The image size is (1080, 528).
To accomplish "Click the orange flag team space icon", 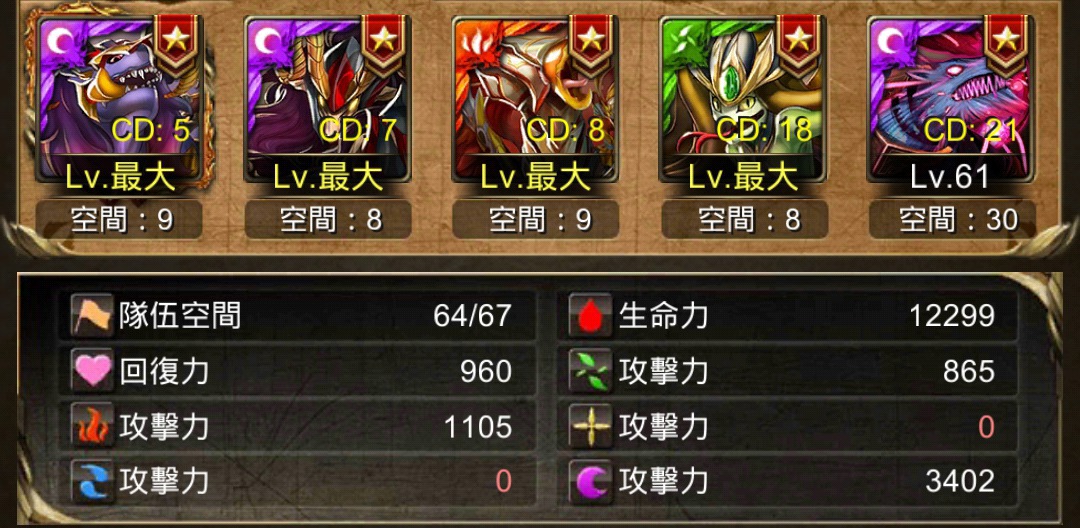I will pyautogui.click(x=92, y=316).
